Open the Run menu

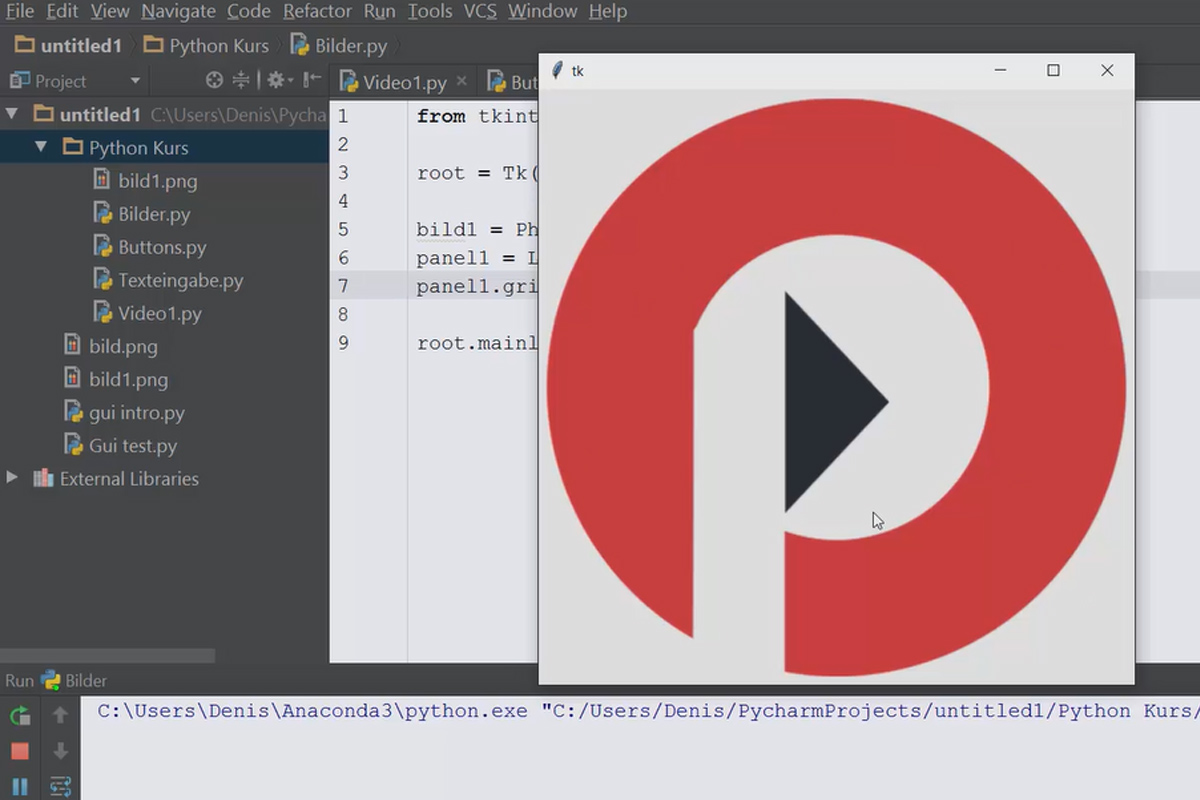pyautogui.click(x=379, y=12)
